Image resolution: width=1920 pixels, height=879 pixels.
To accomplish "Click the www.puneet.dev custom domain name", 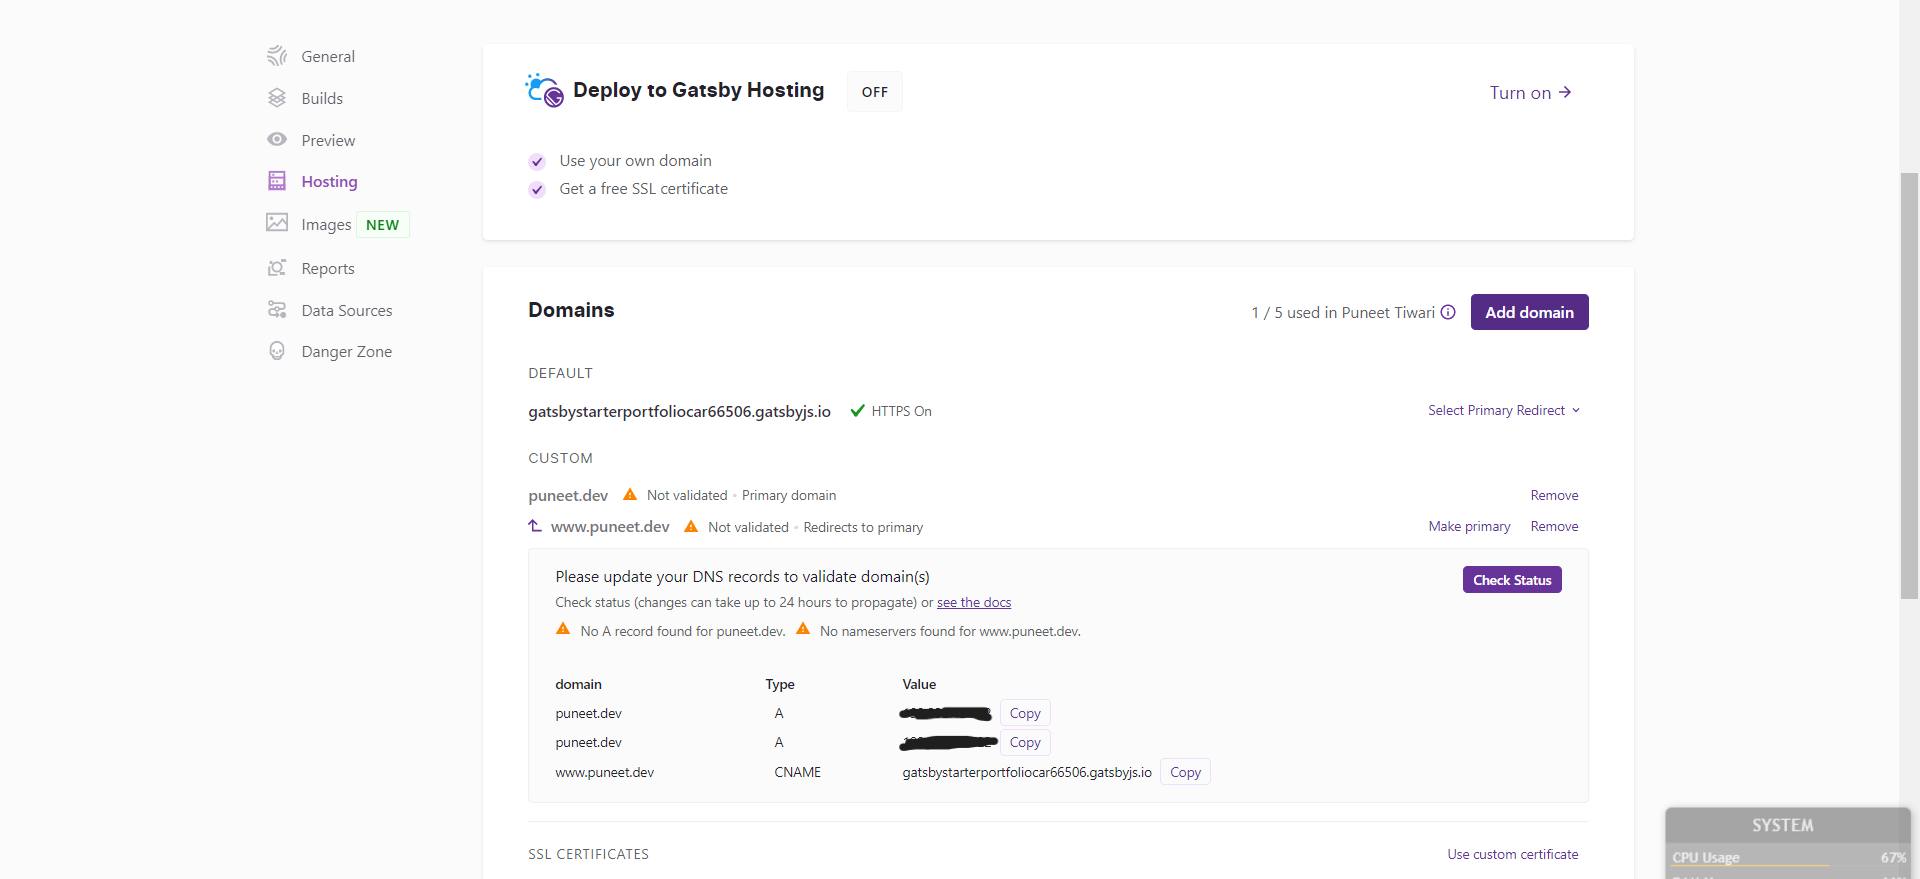I will (x=610, y=527).
